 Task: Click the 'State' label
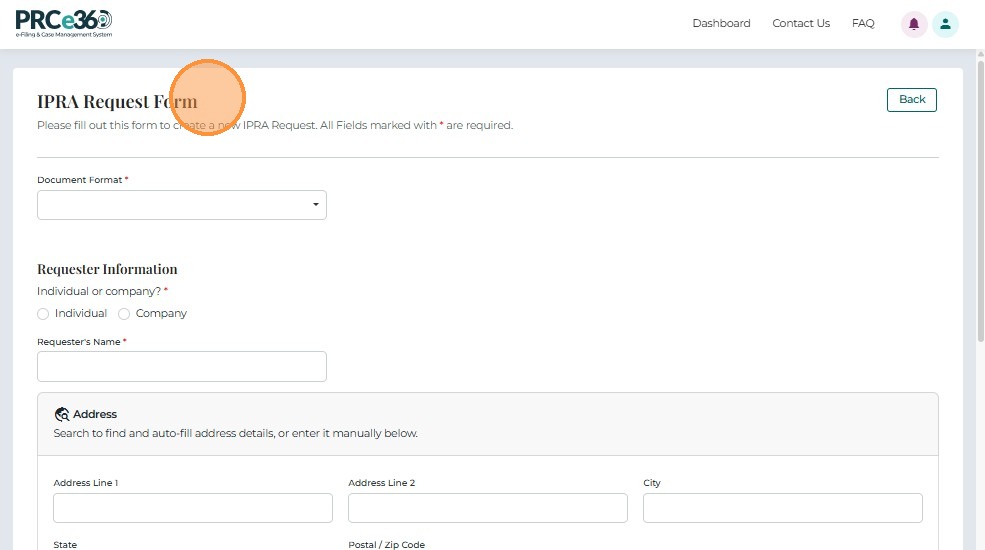(x=65, y=544)
